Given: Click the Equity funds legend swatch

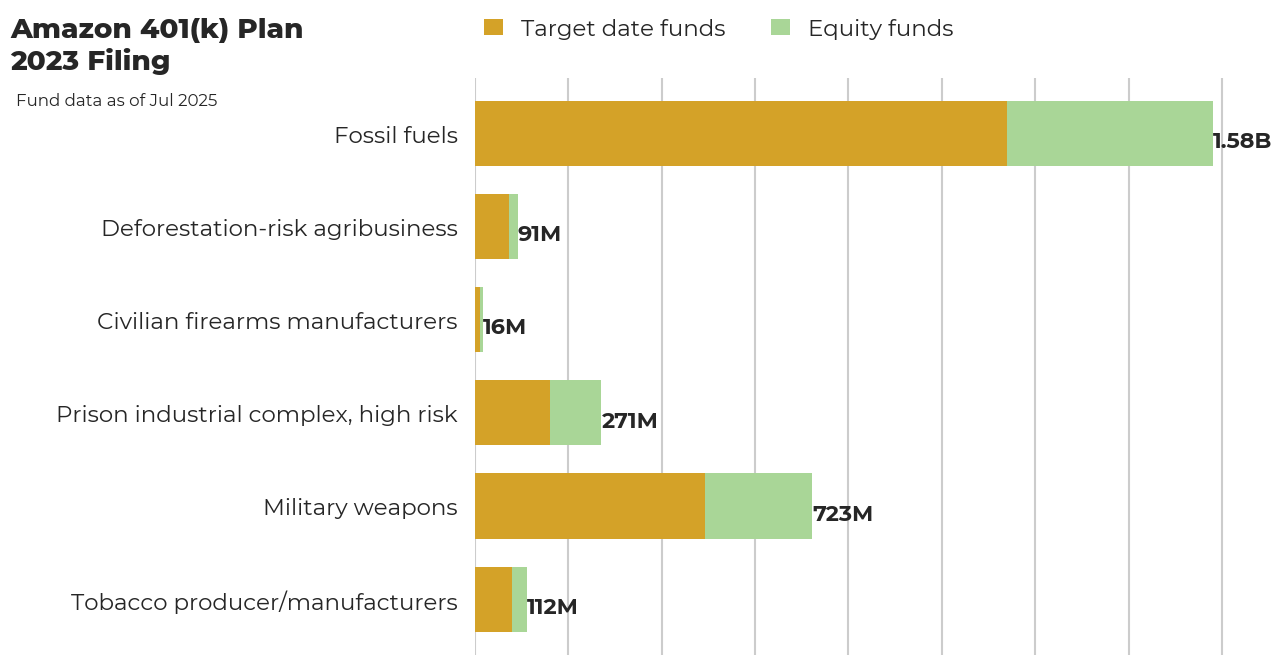Looking at the screenshot, I should [781, 27].
